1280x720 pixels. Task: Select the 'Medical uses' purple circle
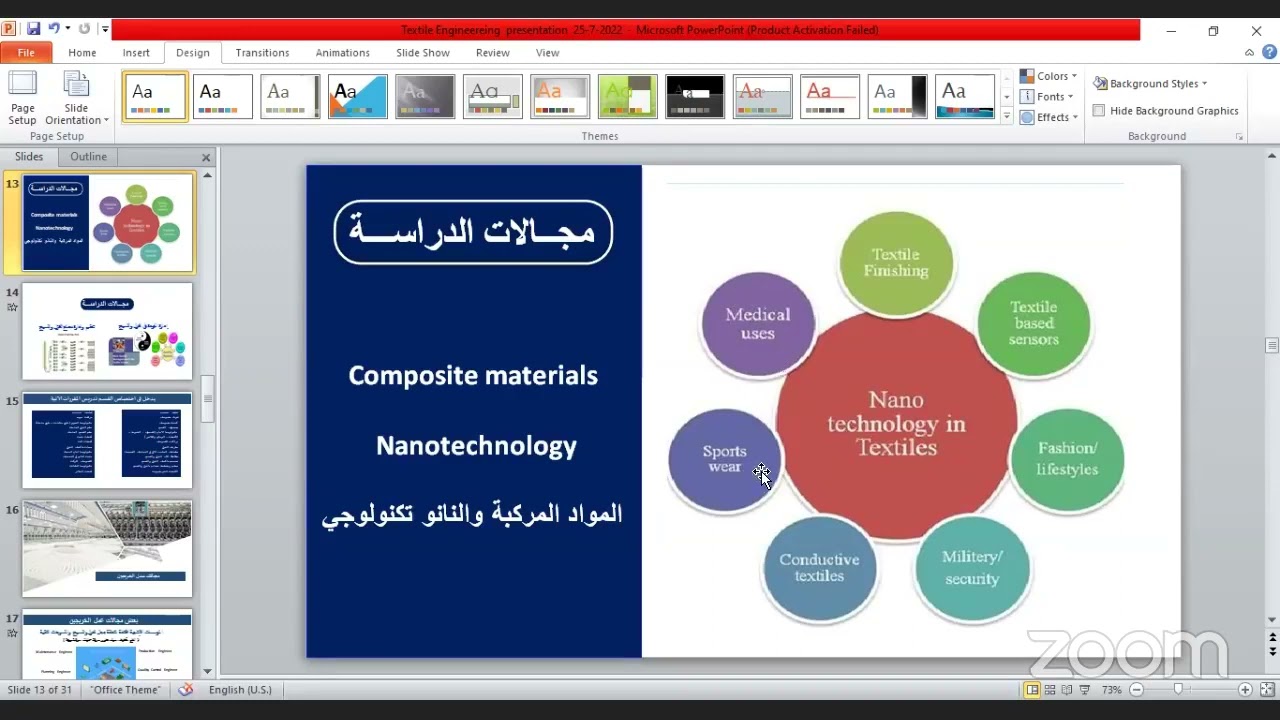click(758, 323)
